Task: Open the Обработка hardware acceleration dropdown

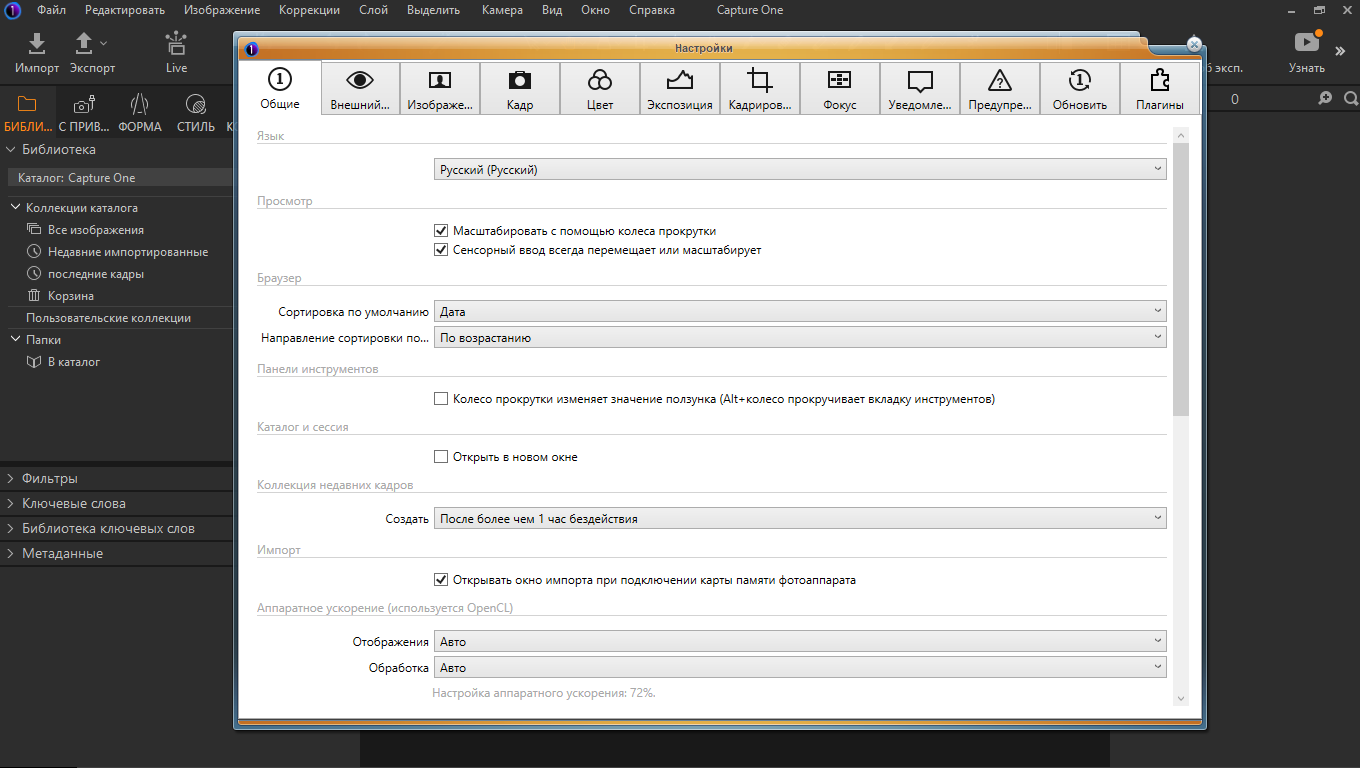Action: click(x=800, y=668)
